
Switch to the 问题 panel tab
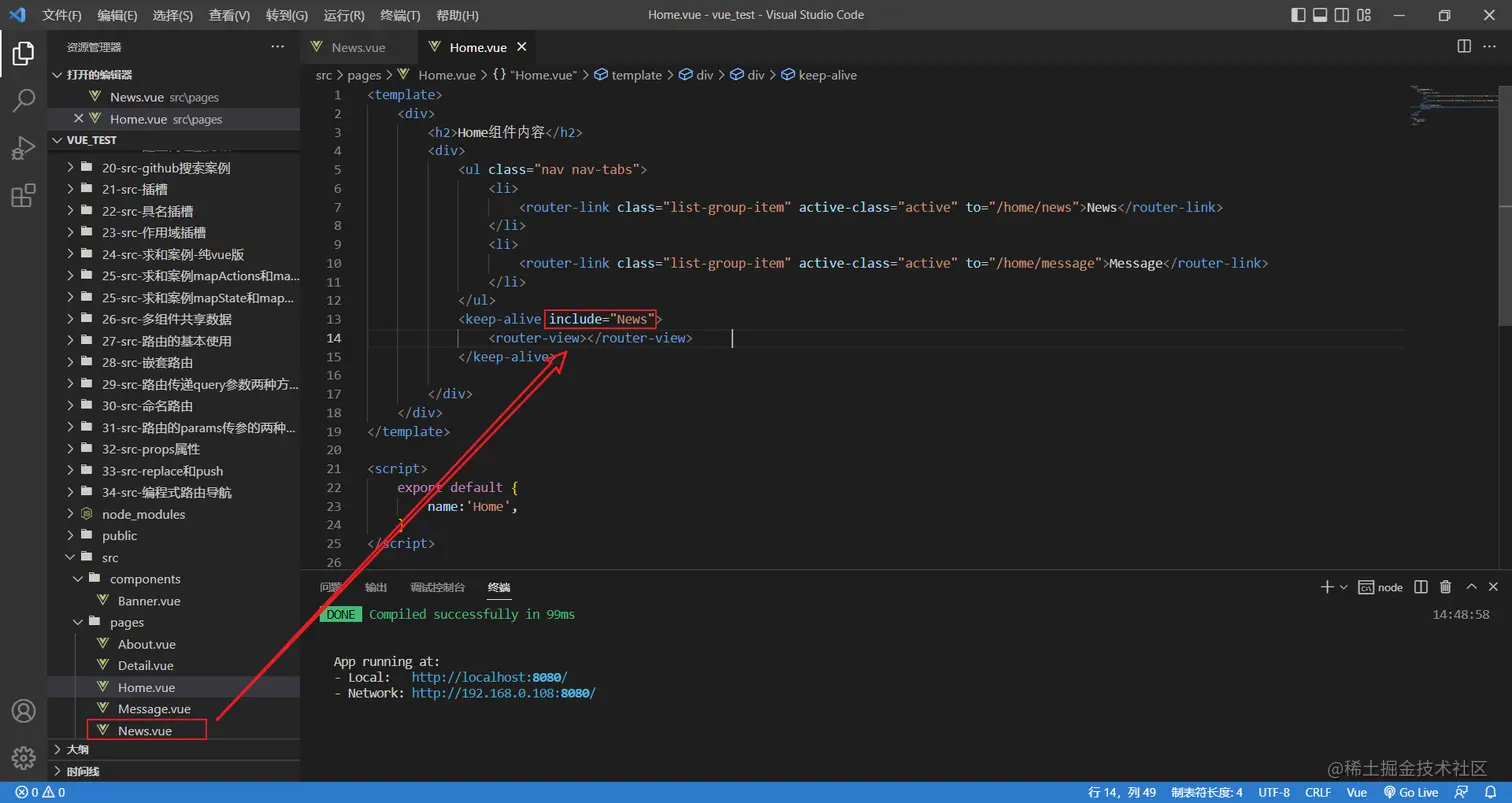(x=331, y=587)
